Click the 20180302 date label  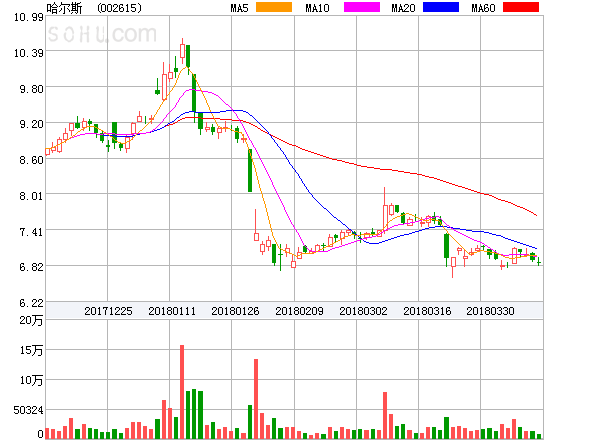(363, 311)
